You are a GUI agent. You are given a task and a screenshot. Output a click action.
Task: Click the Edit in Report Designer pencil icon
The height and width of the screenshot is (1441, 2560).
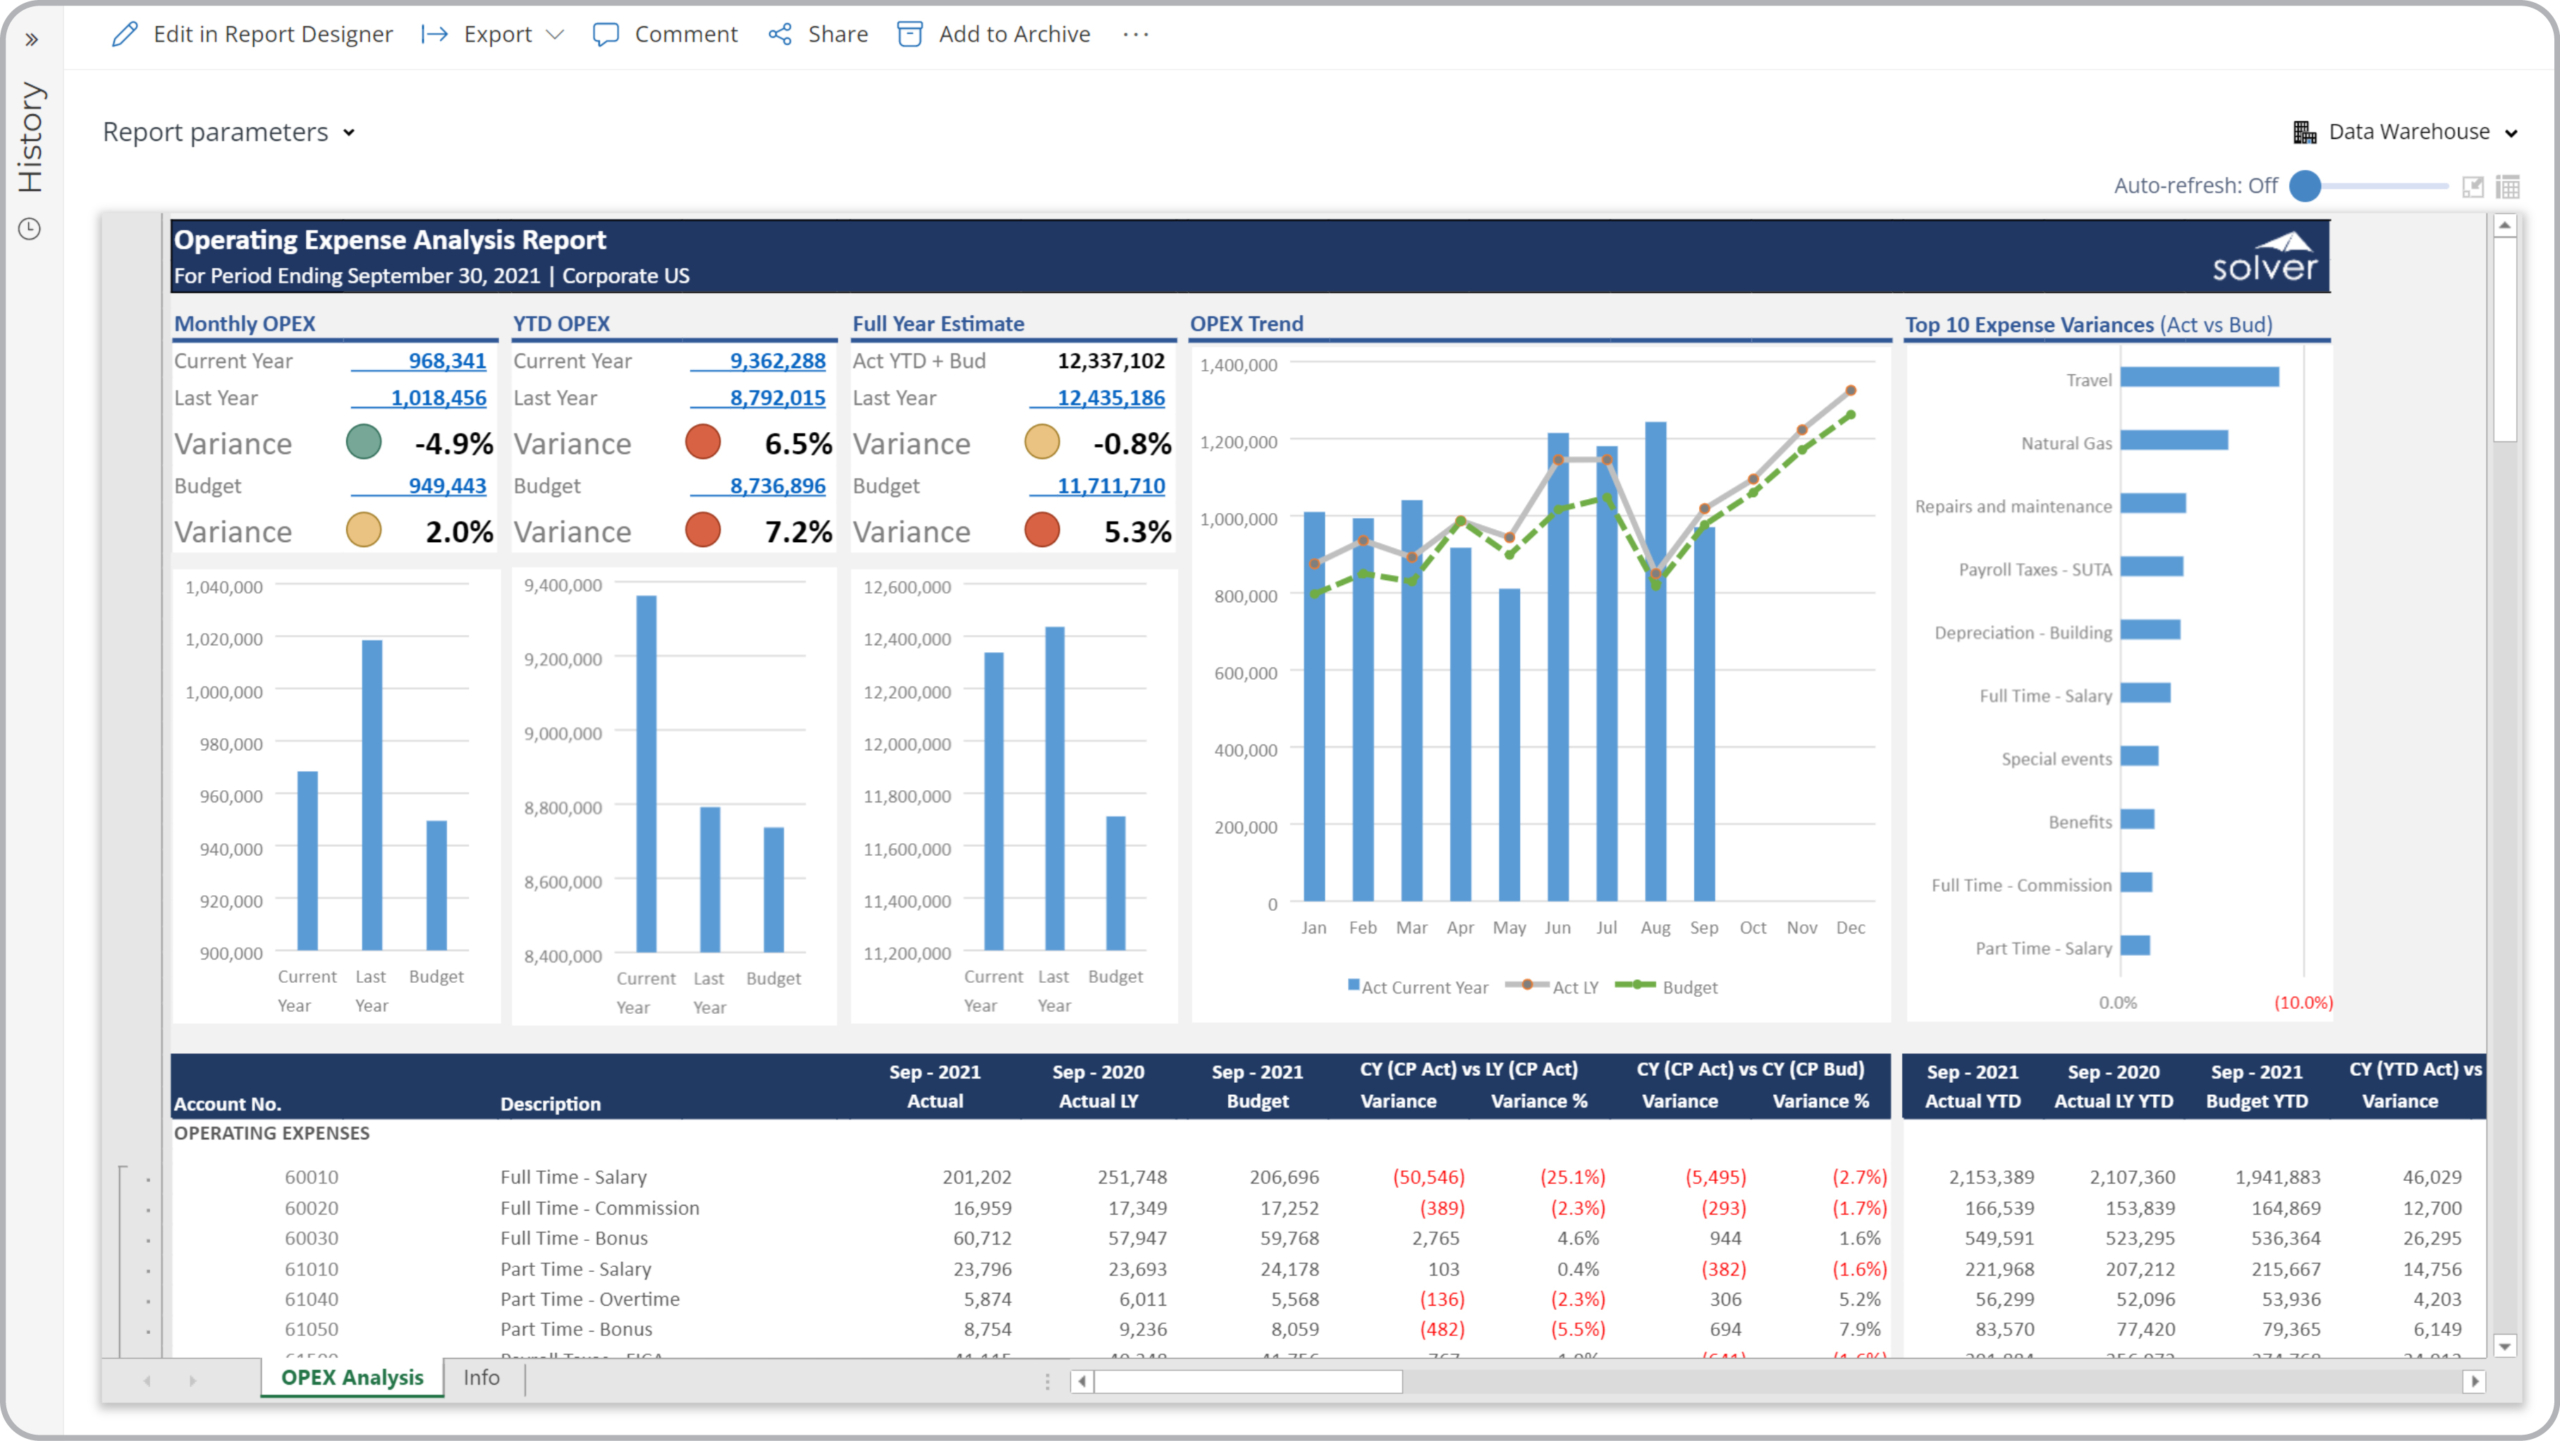(x=124, y=35)
